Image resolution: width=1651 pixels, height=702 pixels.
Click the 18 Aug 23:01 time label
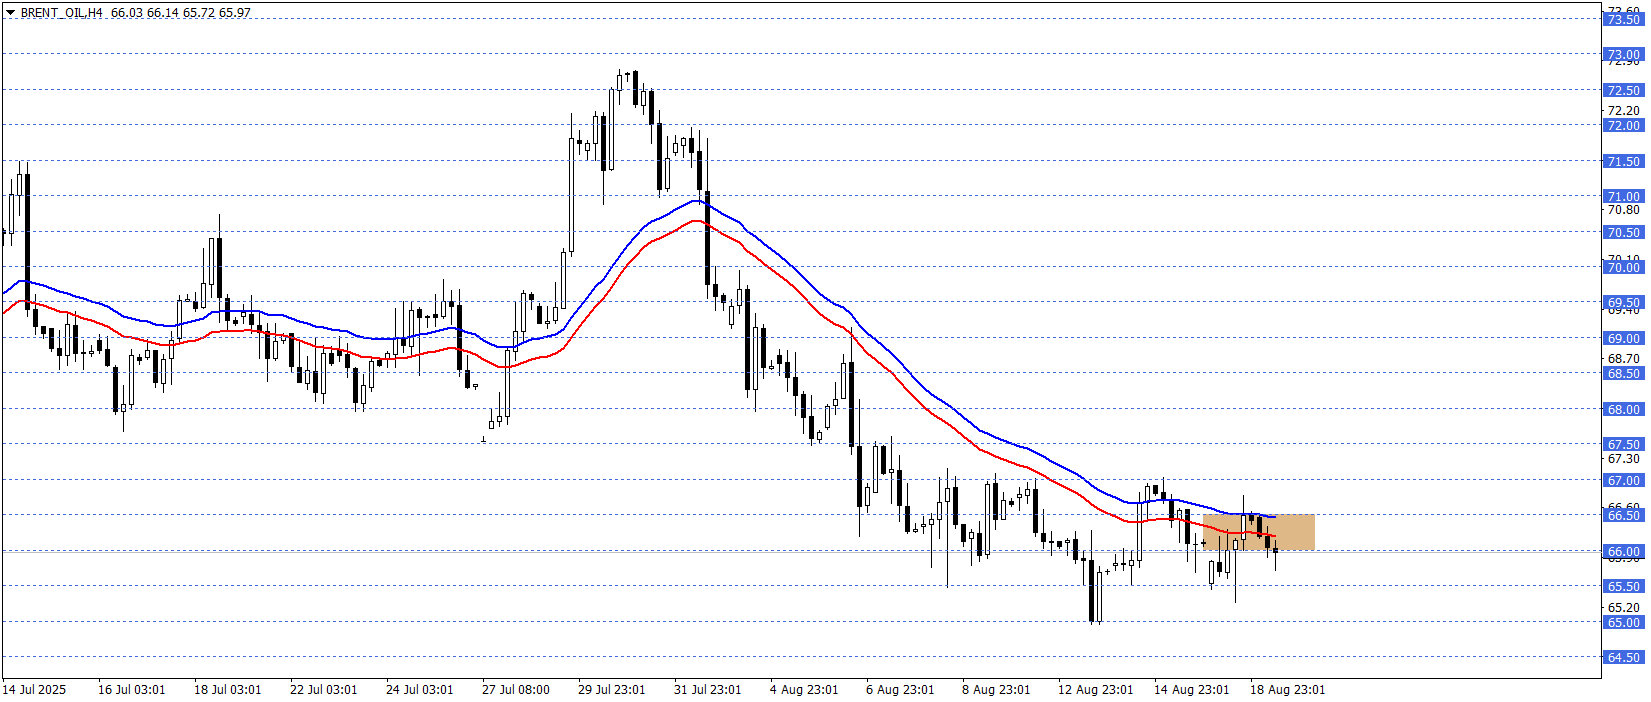click(1288, 690)
